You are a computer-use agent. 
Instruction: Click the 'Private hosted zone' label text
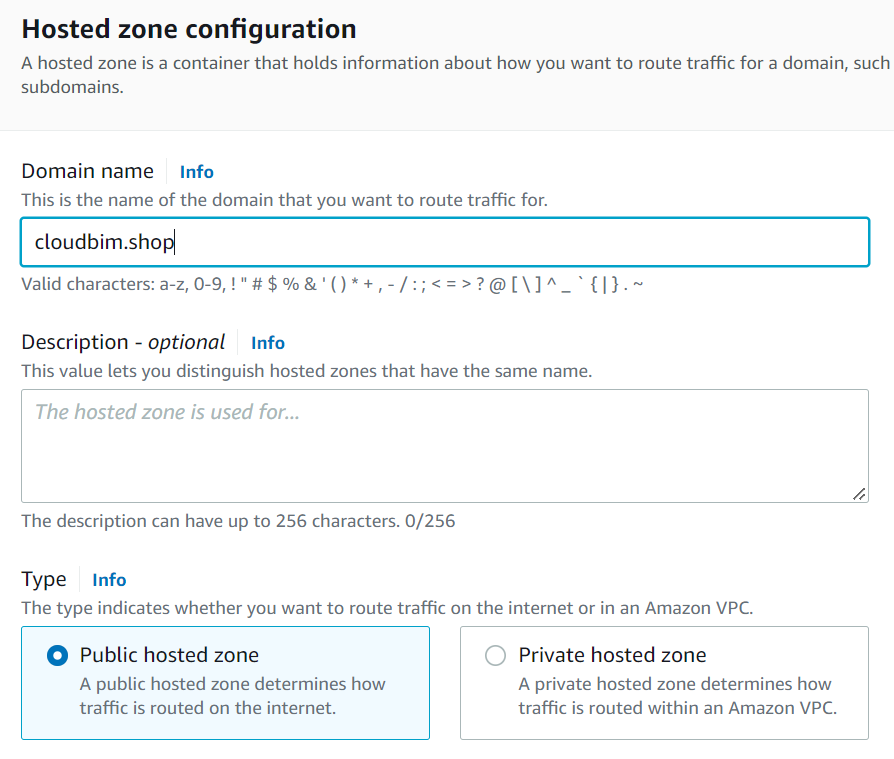(612, 656)
